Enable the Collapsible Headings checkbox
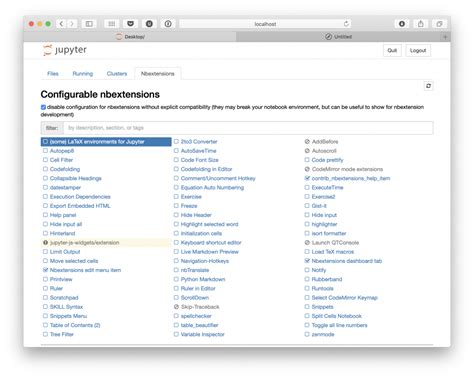474x378 pixels. tap(45, 178)
